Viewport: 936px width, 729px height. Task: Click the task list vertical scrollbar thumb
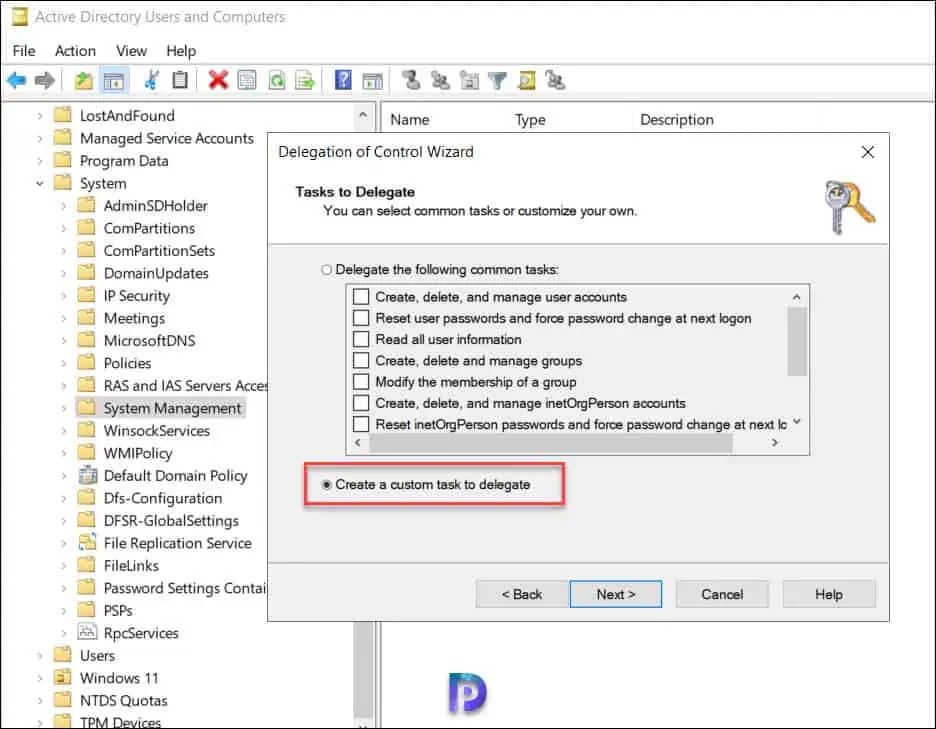[x=796, y=342]
